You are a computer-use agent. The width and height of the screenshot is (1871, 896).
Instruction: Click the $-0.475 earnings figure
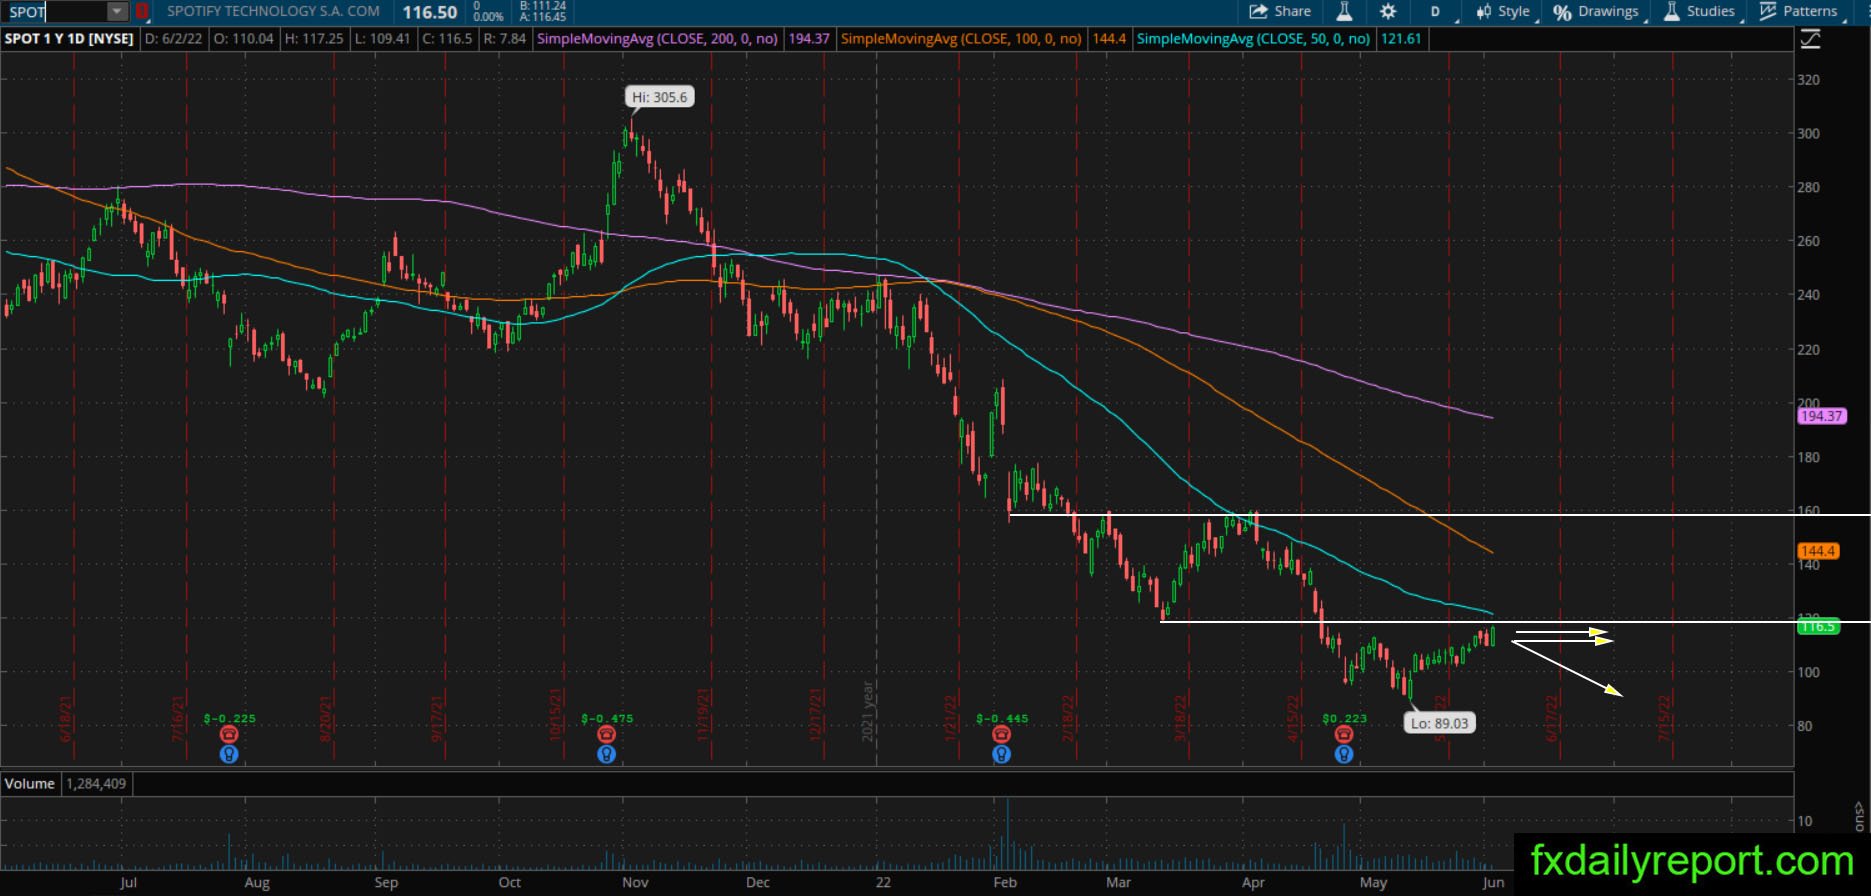pos(606,718)
